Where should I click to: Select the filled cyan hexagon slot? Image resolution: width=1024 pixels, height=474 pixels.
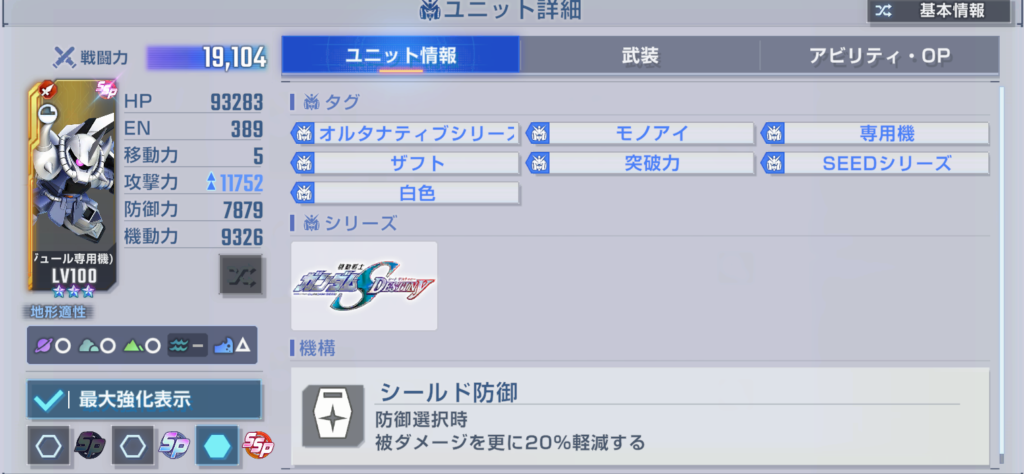(x=217, y=446)
